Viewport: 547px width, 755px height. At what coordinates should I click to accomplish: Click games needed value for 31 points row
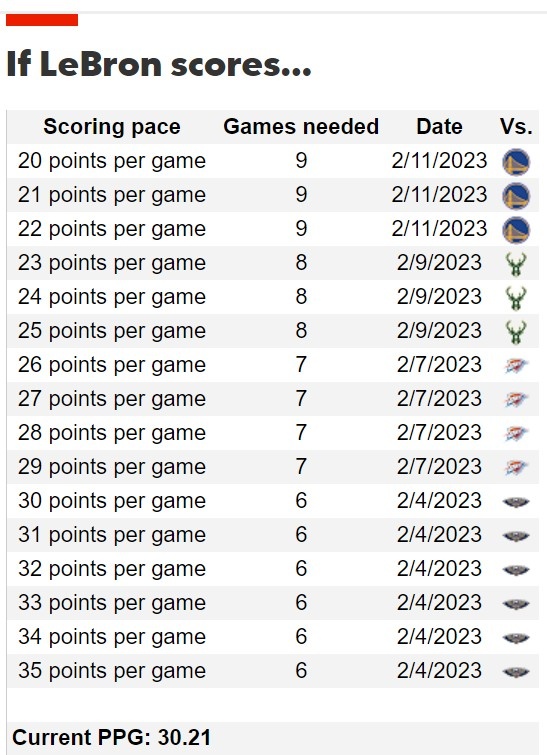point(301,534)
